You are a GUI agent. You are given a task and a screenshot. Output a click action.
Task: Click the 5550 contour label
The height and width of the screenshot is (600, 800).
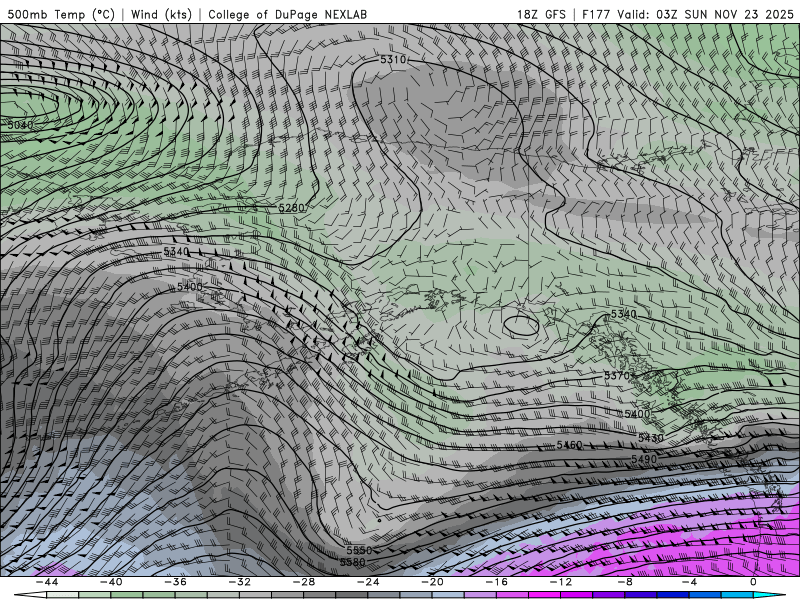click(x=359, y=551)
